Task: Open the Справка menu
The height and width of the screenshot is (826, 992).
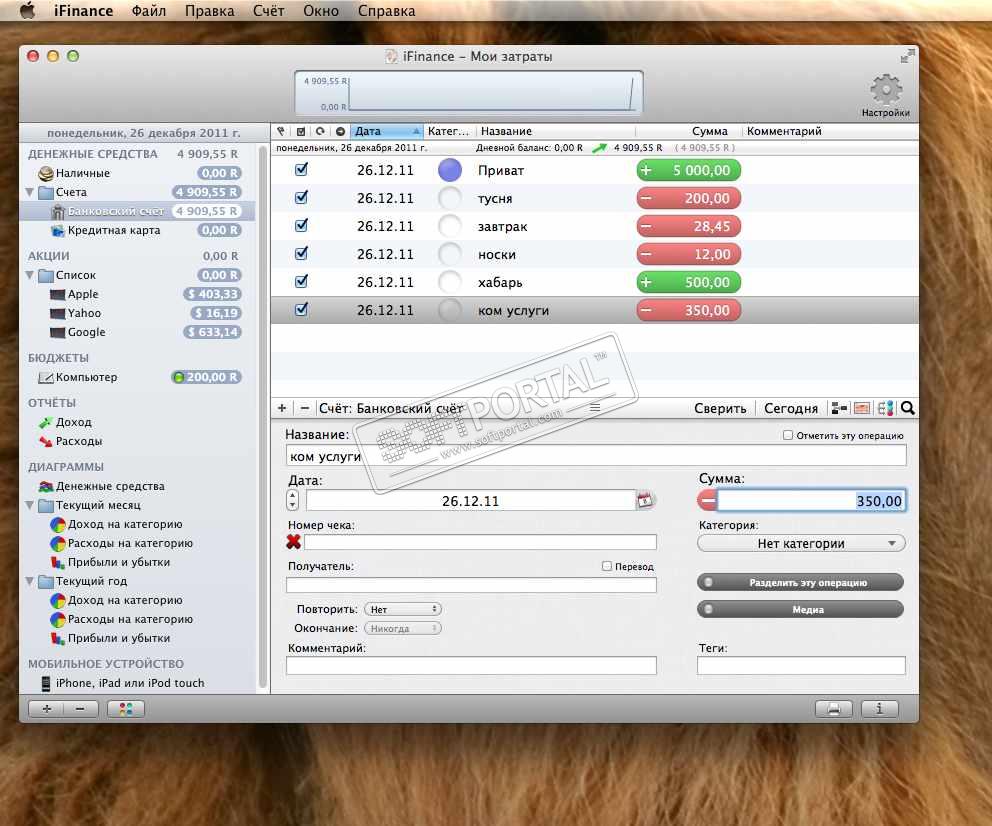Action: (387, 11)
